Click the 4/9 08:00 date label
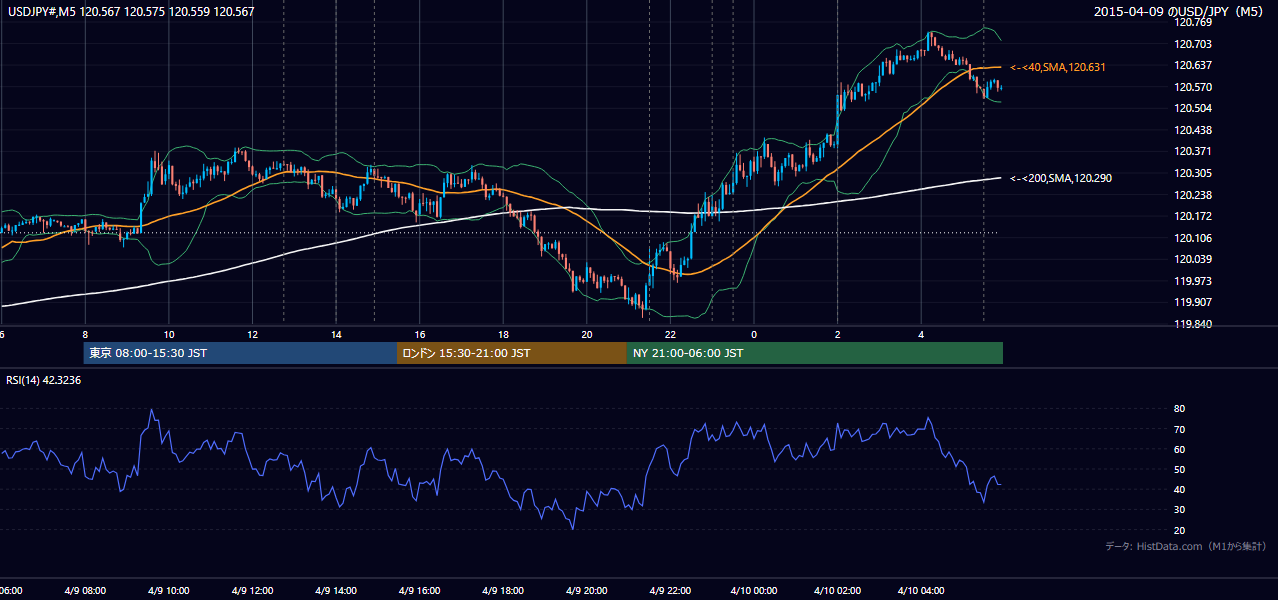Screen dimensions: 1278x600 (85, 590)
